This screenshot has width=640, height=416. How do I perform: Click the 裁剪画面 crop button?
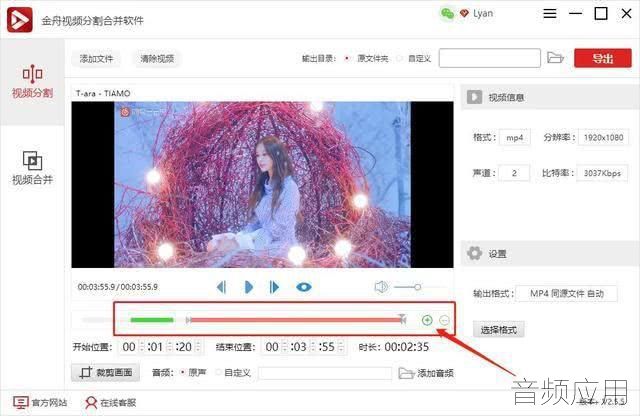tap(105, 372)
